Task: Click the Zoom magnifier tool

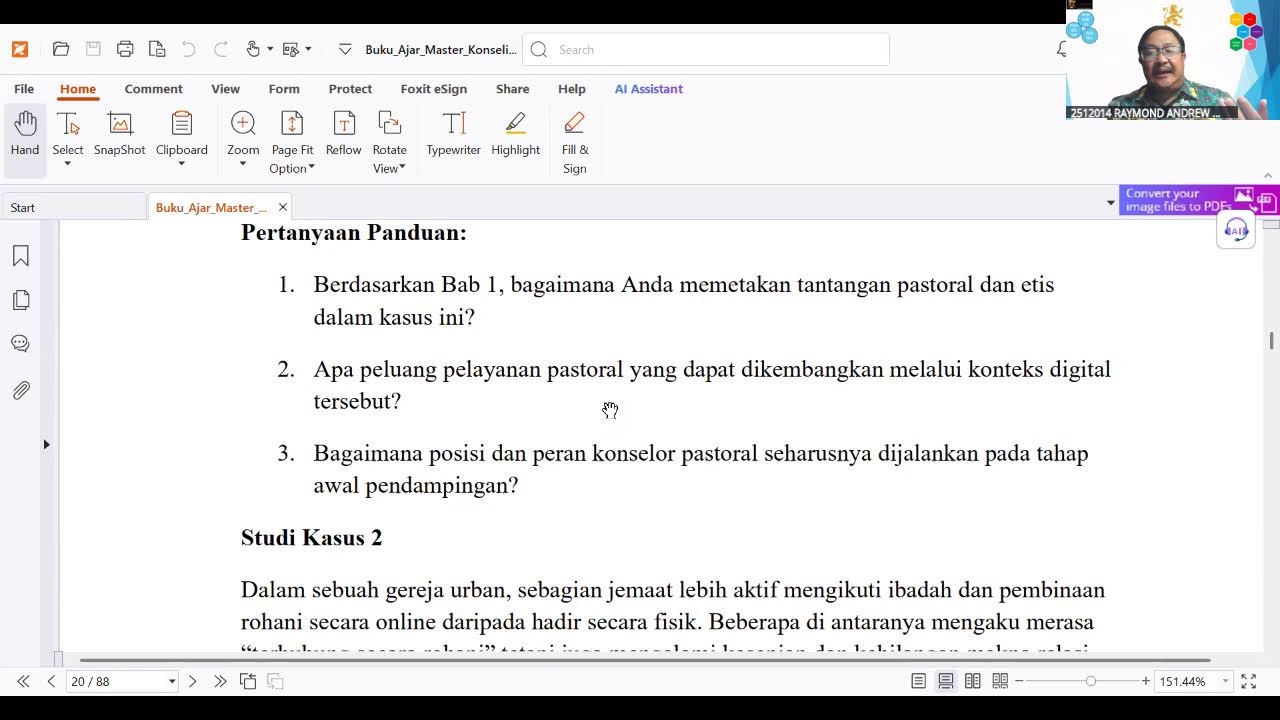Action: tap(243, 135)
